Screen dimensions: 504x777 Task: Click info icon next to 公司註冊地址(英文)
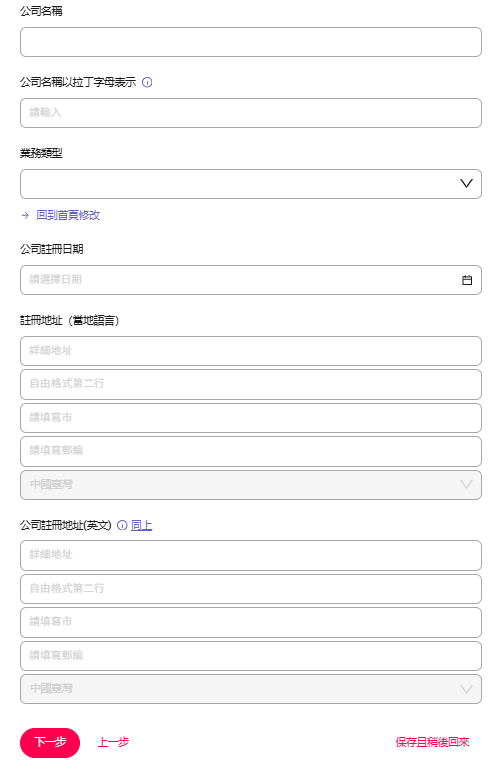122,525
